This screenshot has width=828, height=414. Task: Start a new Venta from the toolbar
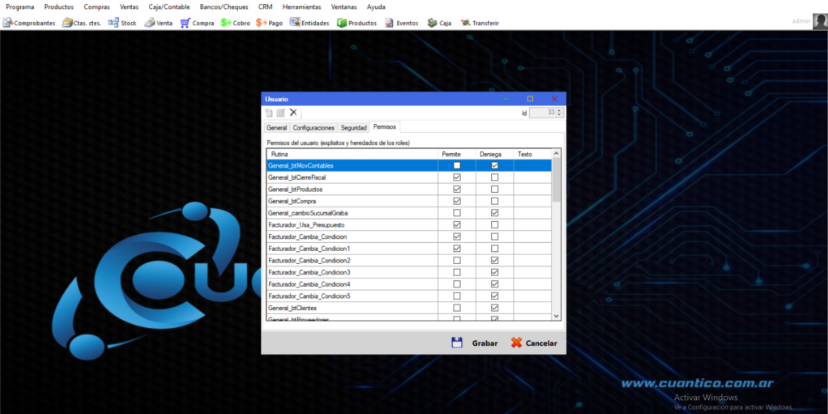pos(158,23)
